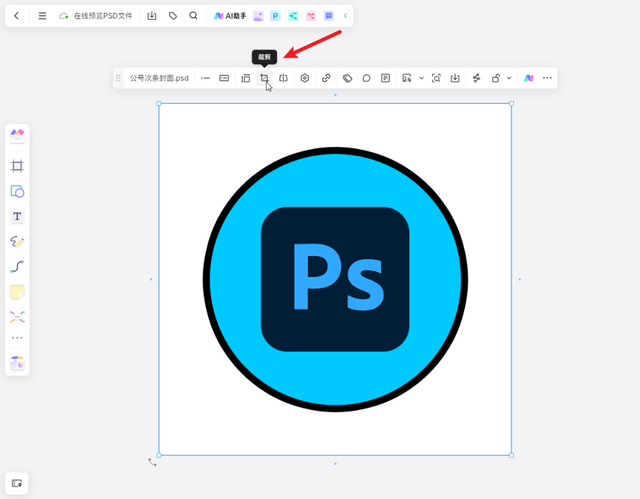Select the pen drawing tool
This screenshot has height=499, width=640.
tap(17, 241)
